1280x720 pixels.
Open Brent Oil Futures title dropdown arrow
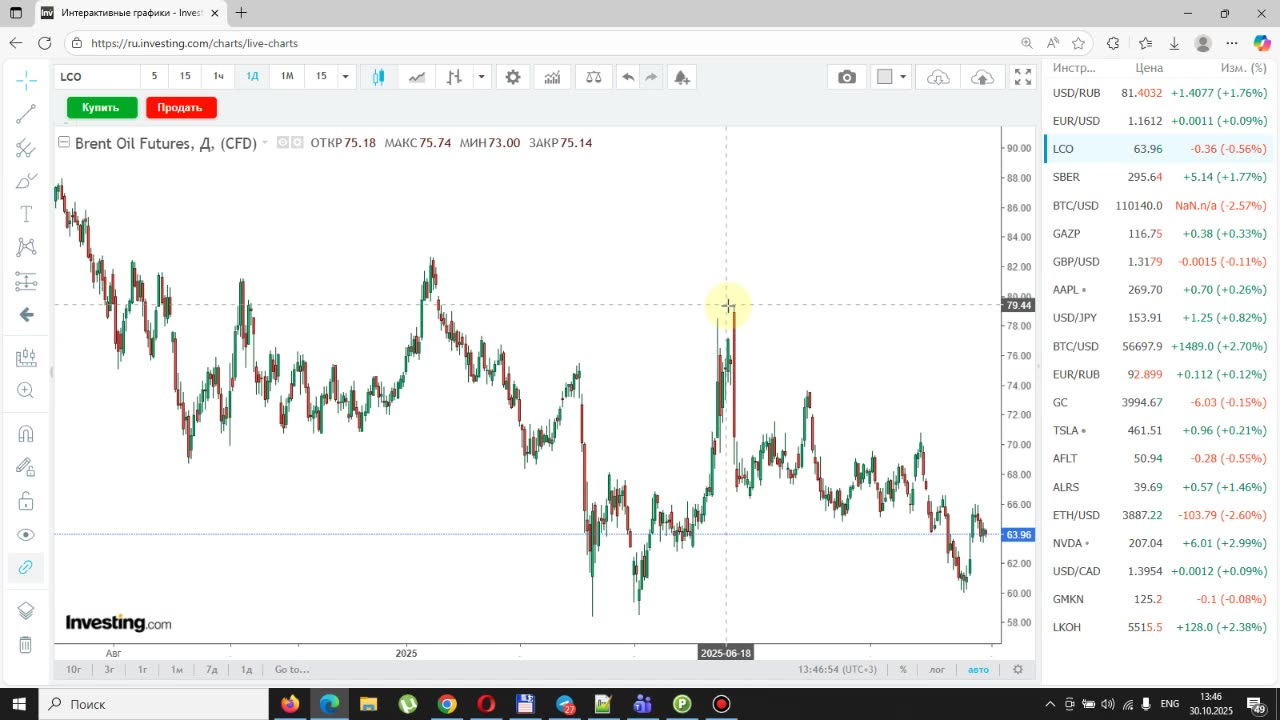pos(265,143)
